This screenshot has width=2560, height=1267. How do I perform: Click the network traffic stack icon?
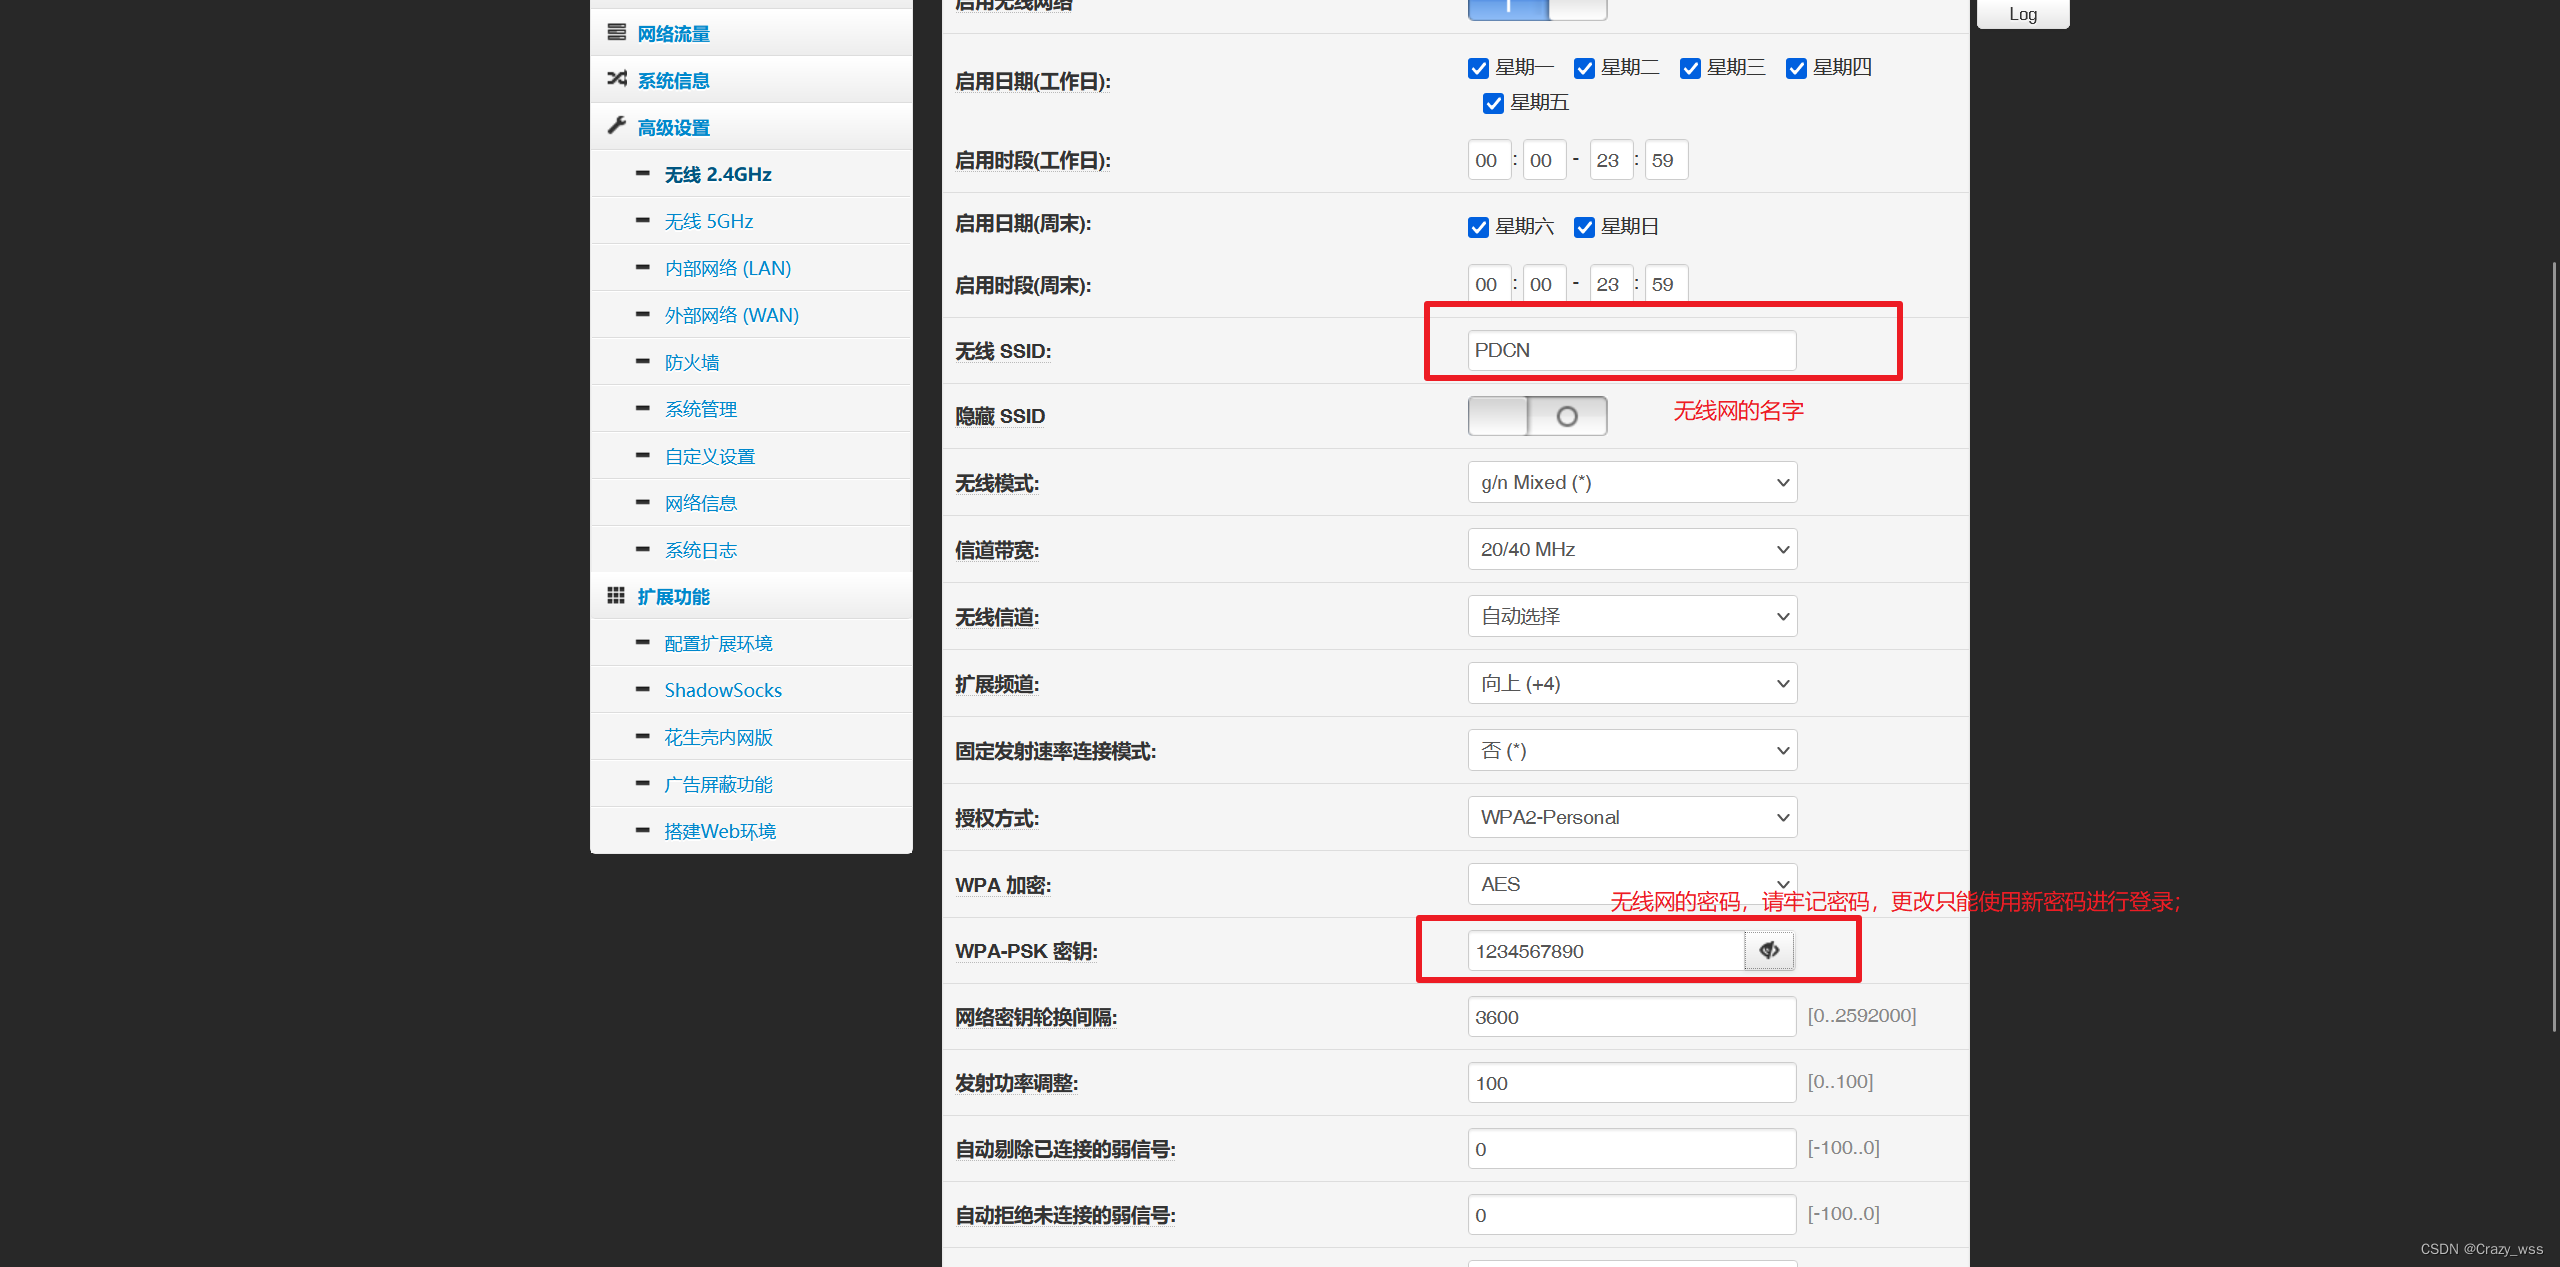click(x=616, y=33)
